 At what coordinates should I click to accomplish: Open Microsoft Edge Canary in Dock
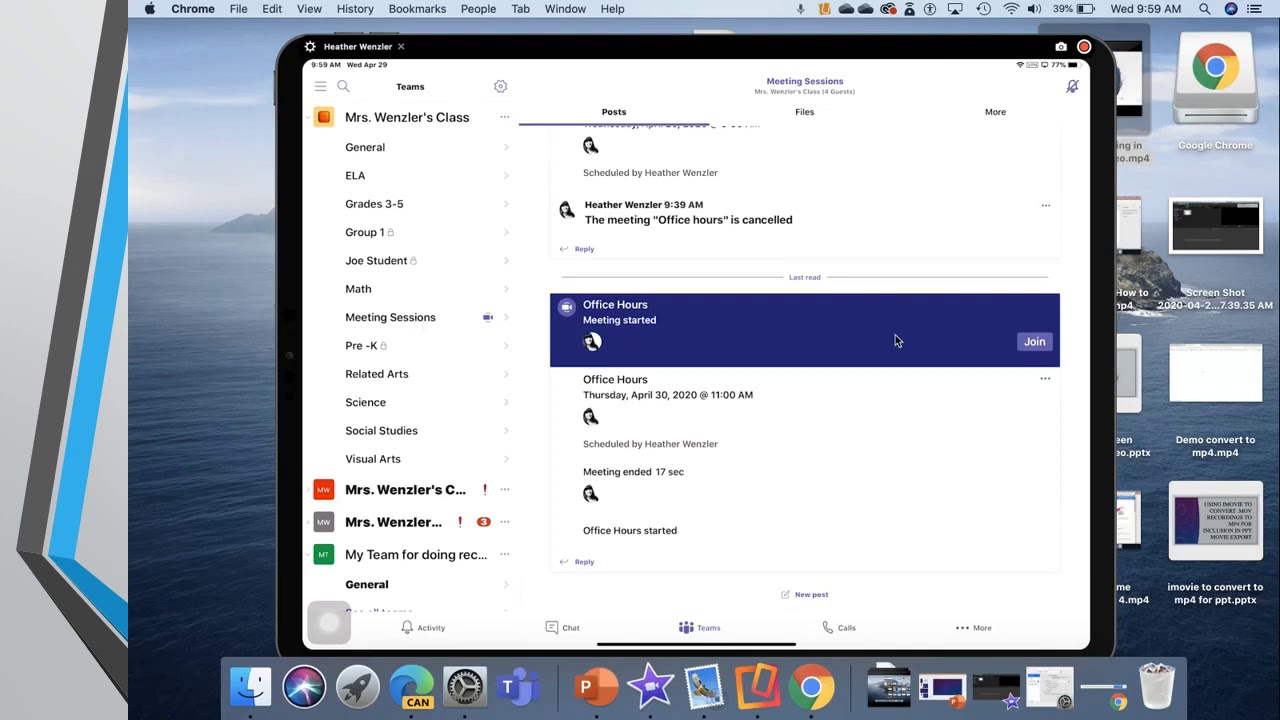pyautogui.click(x=412, y=687)
